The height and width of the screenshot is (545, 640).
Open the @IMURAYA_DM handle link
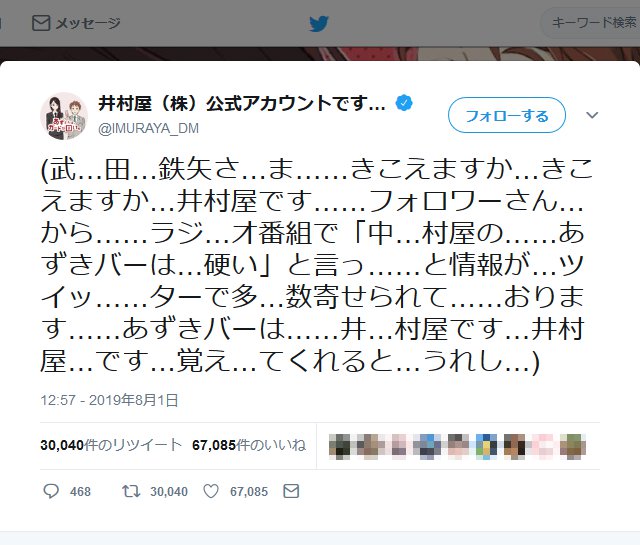point(148,128)
